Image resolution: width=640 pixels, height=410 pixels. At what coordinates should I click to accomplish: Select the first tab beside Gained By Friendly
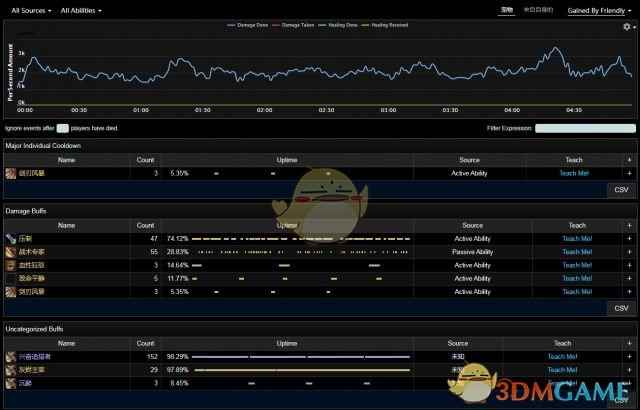click(508, 10)
